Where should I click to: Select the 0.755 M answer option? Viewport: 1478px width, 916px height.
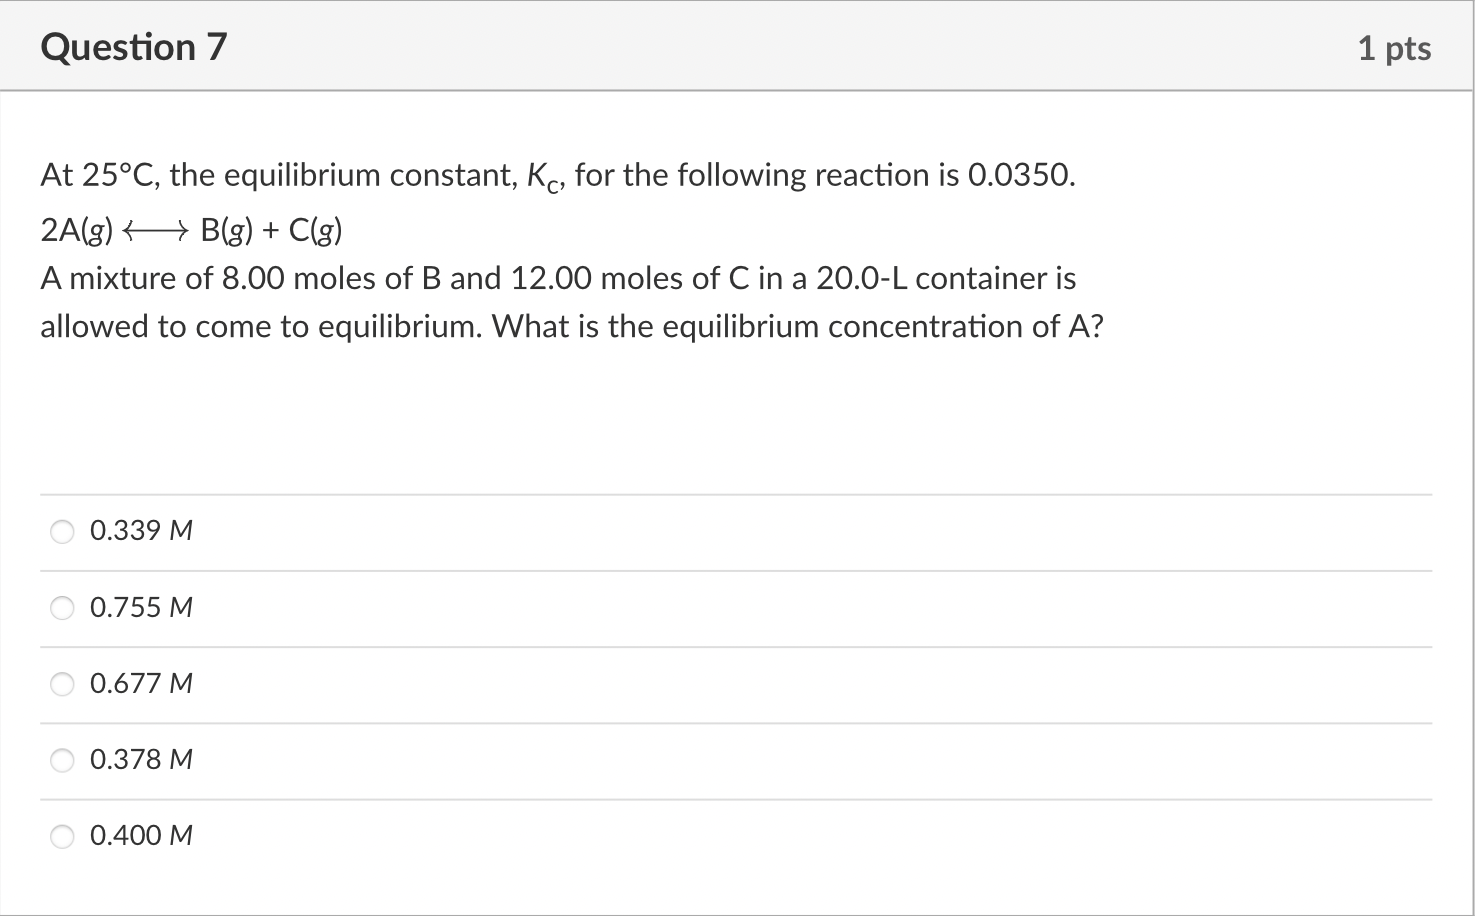62,608
